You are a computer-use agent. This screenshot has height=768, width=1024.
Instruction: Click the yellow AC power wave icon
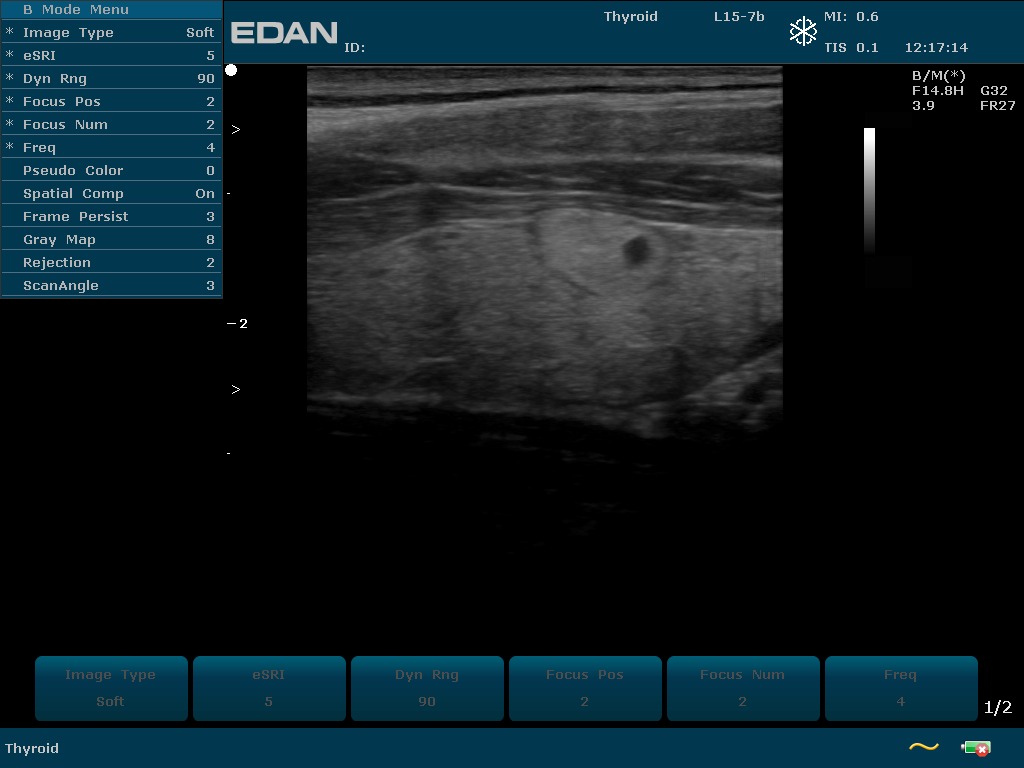pyautogui.click(x=923, y=747)
